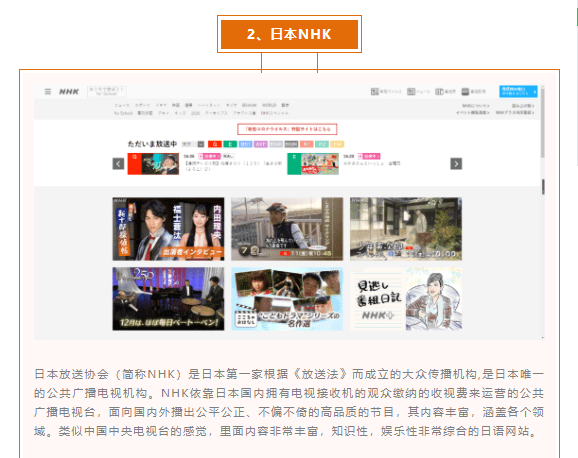
Task: Open the hamburger menu beside NHK logo
Action: 48,91
